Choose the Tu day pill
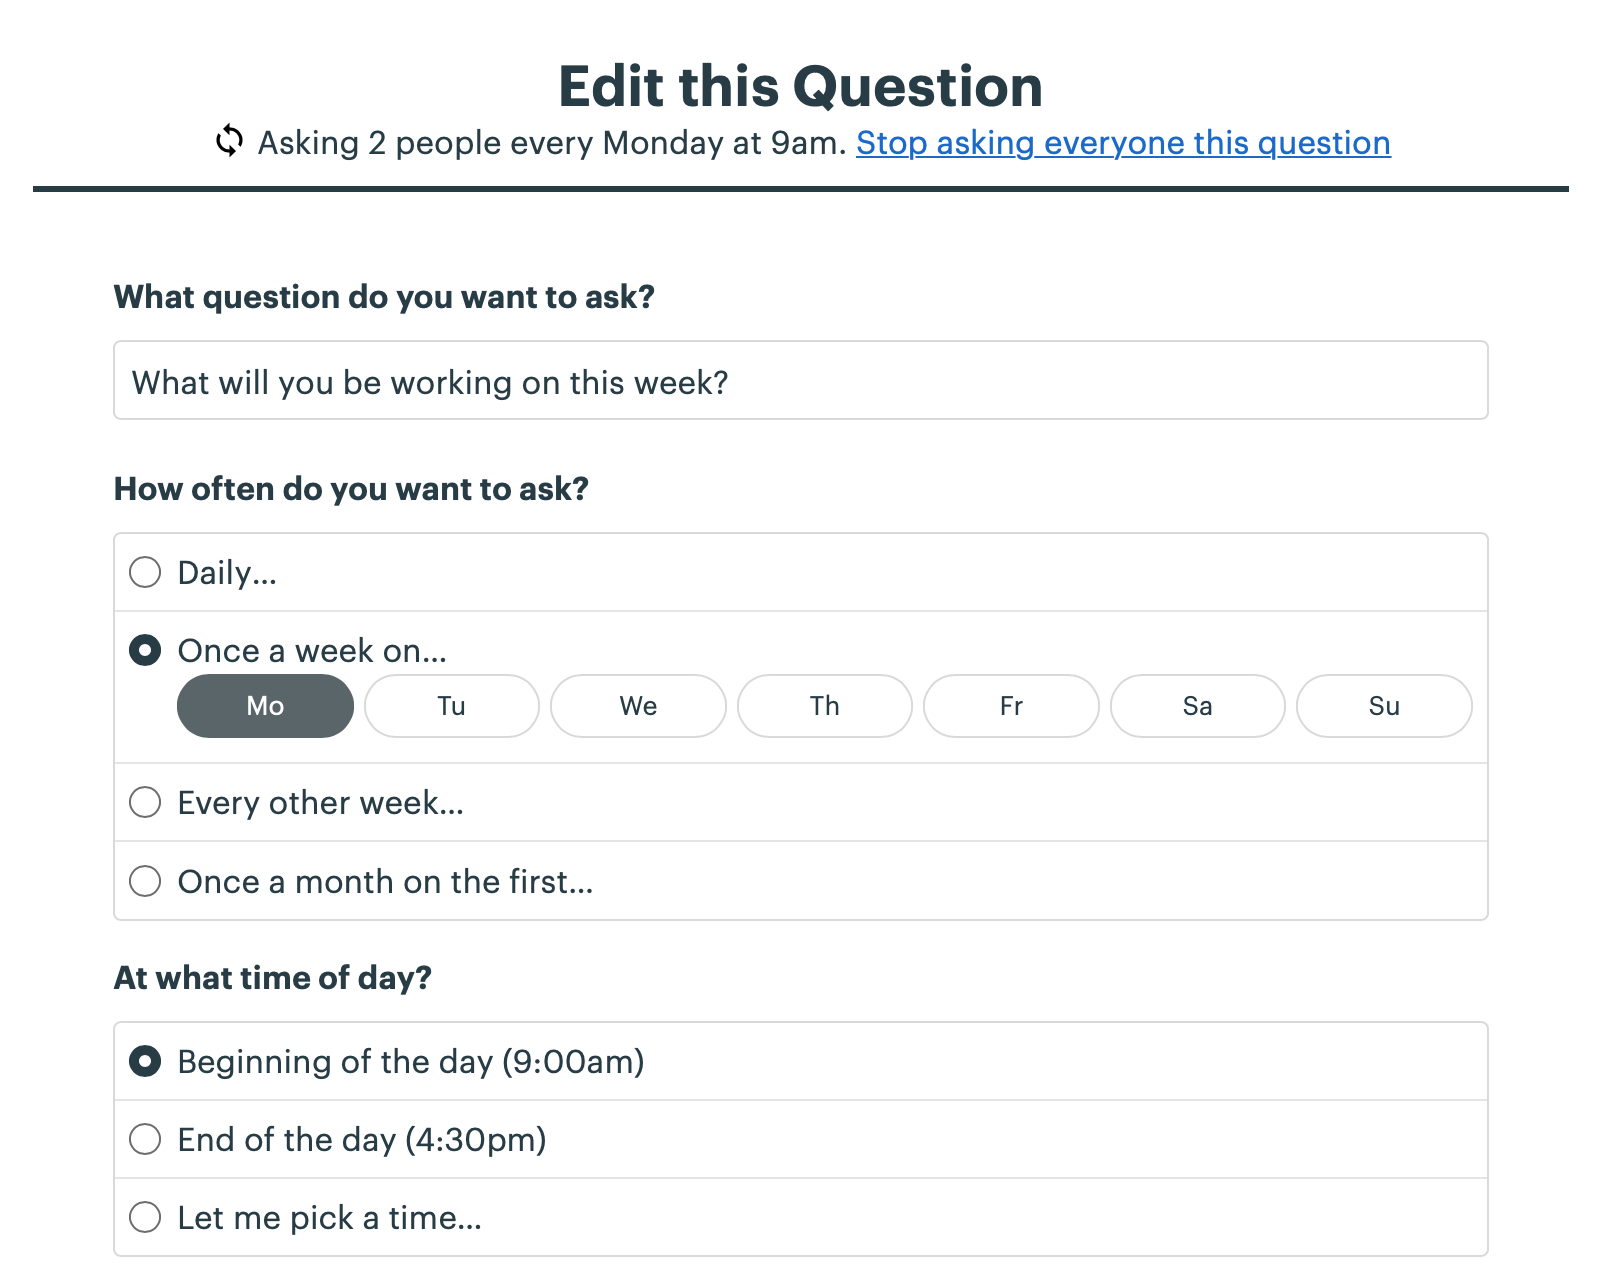 pyautogui.click(x=452, y=706)
